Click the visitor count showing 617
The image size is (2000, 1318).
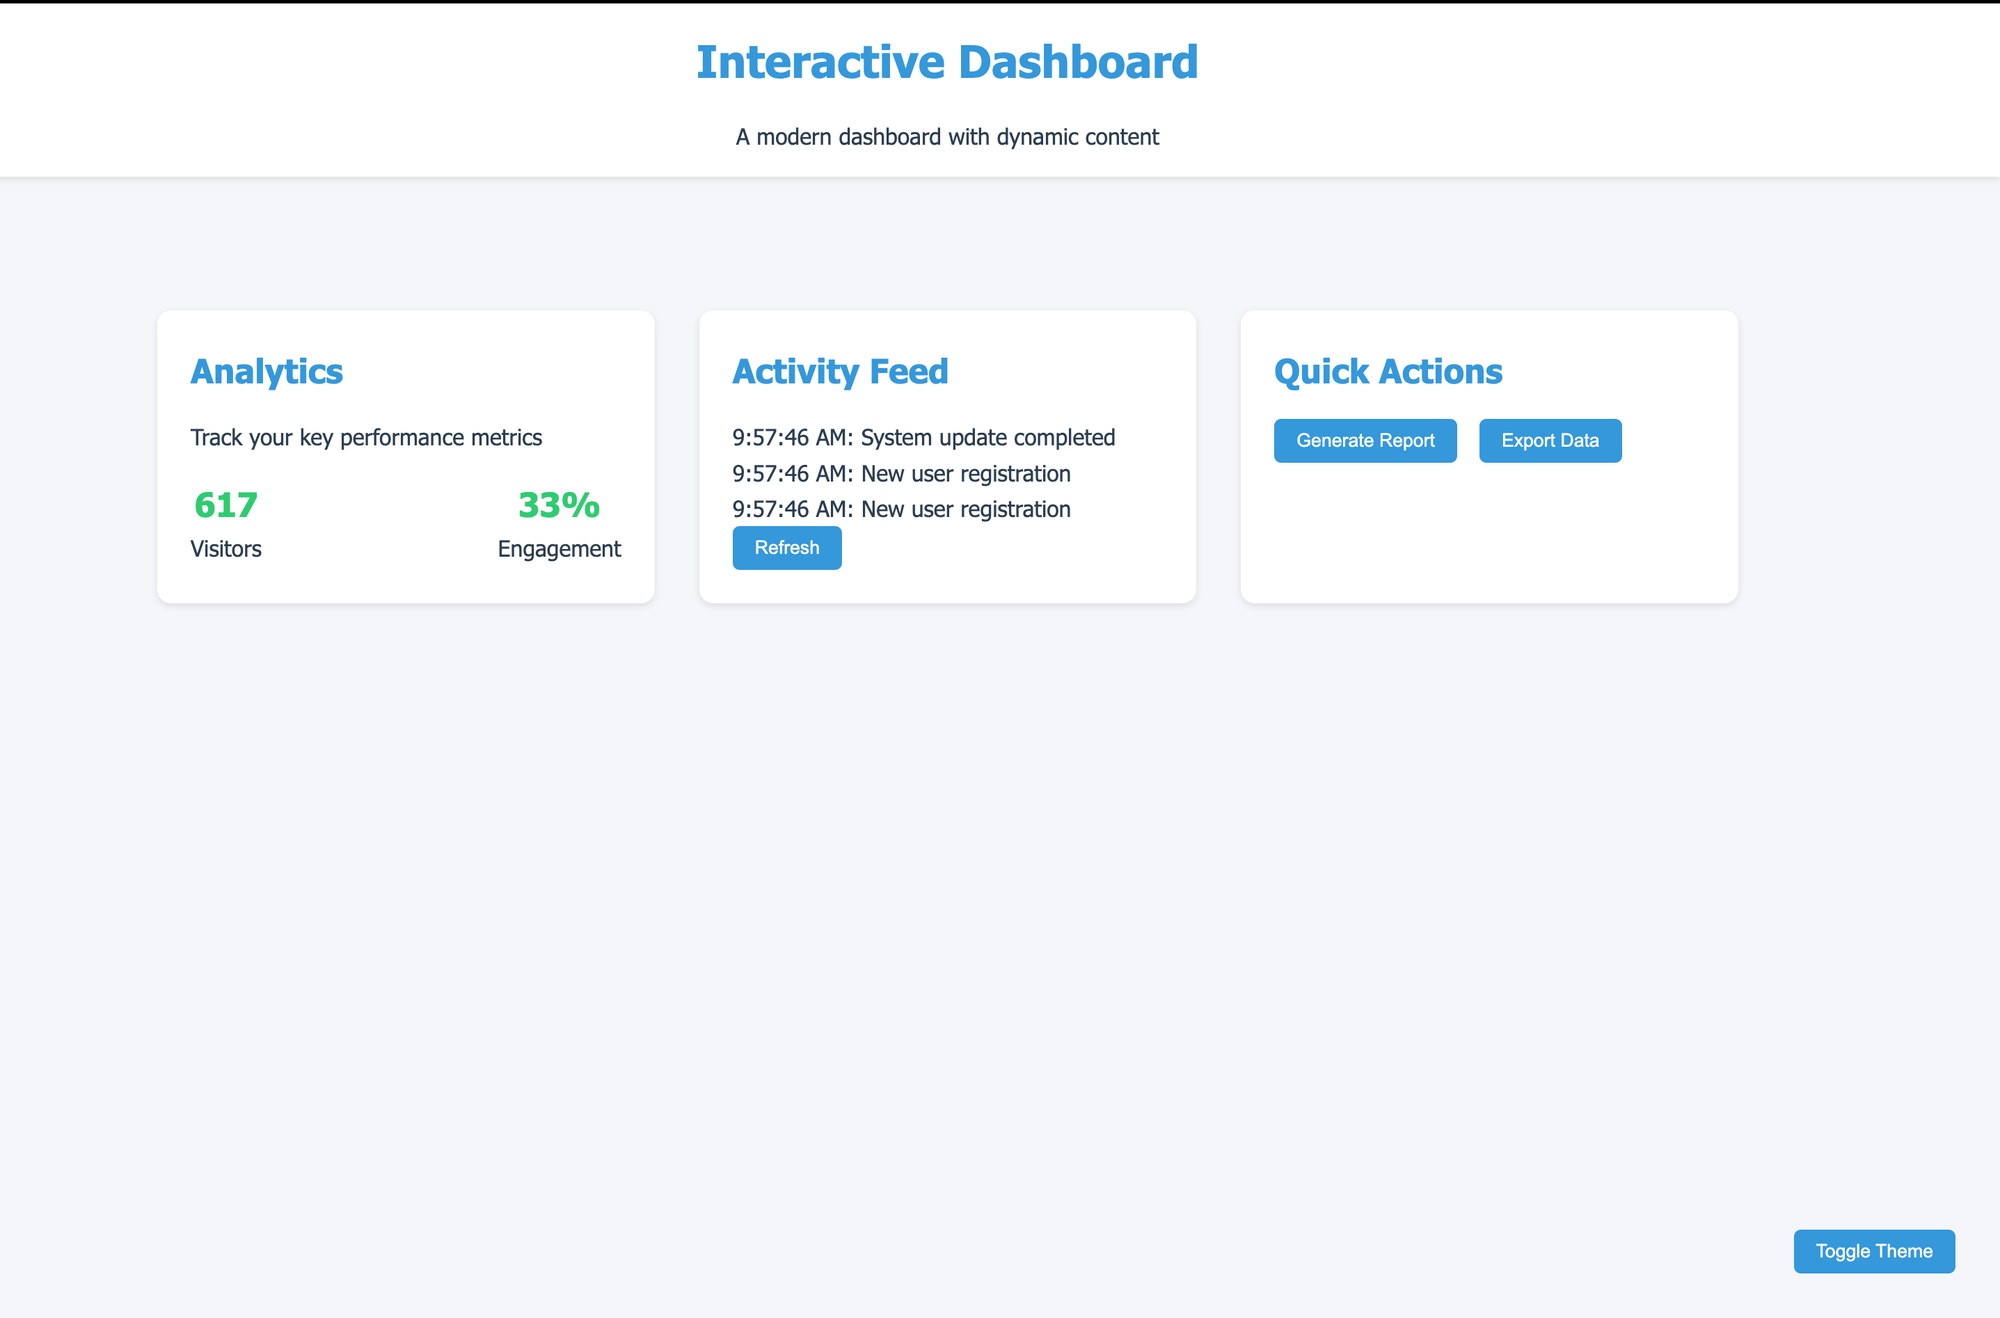tap(225, 506)
